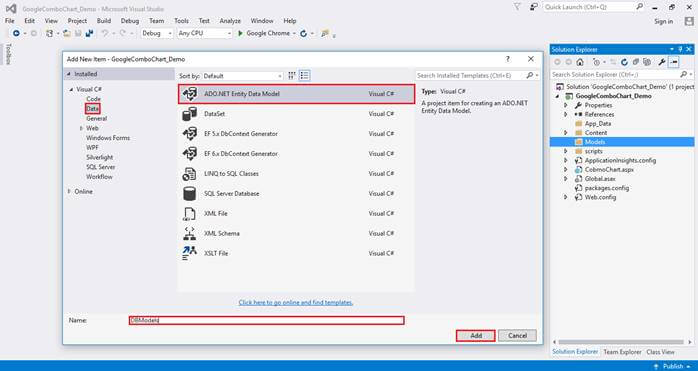Viewport: 698px width, 371px height.
Task: Select the SQL Server category in tree
Action: (101, 167)
